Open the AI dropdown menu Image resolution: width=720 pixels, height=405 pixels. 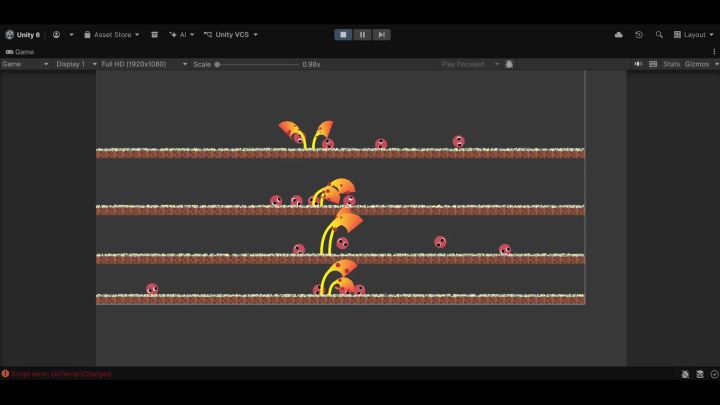[182, 34]
